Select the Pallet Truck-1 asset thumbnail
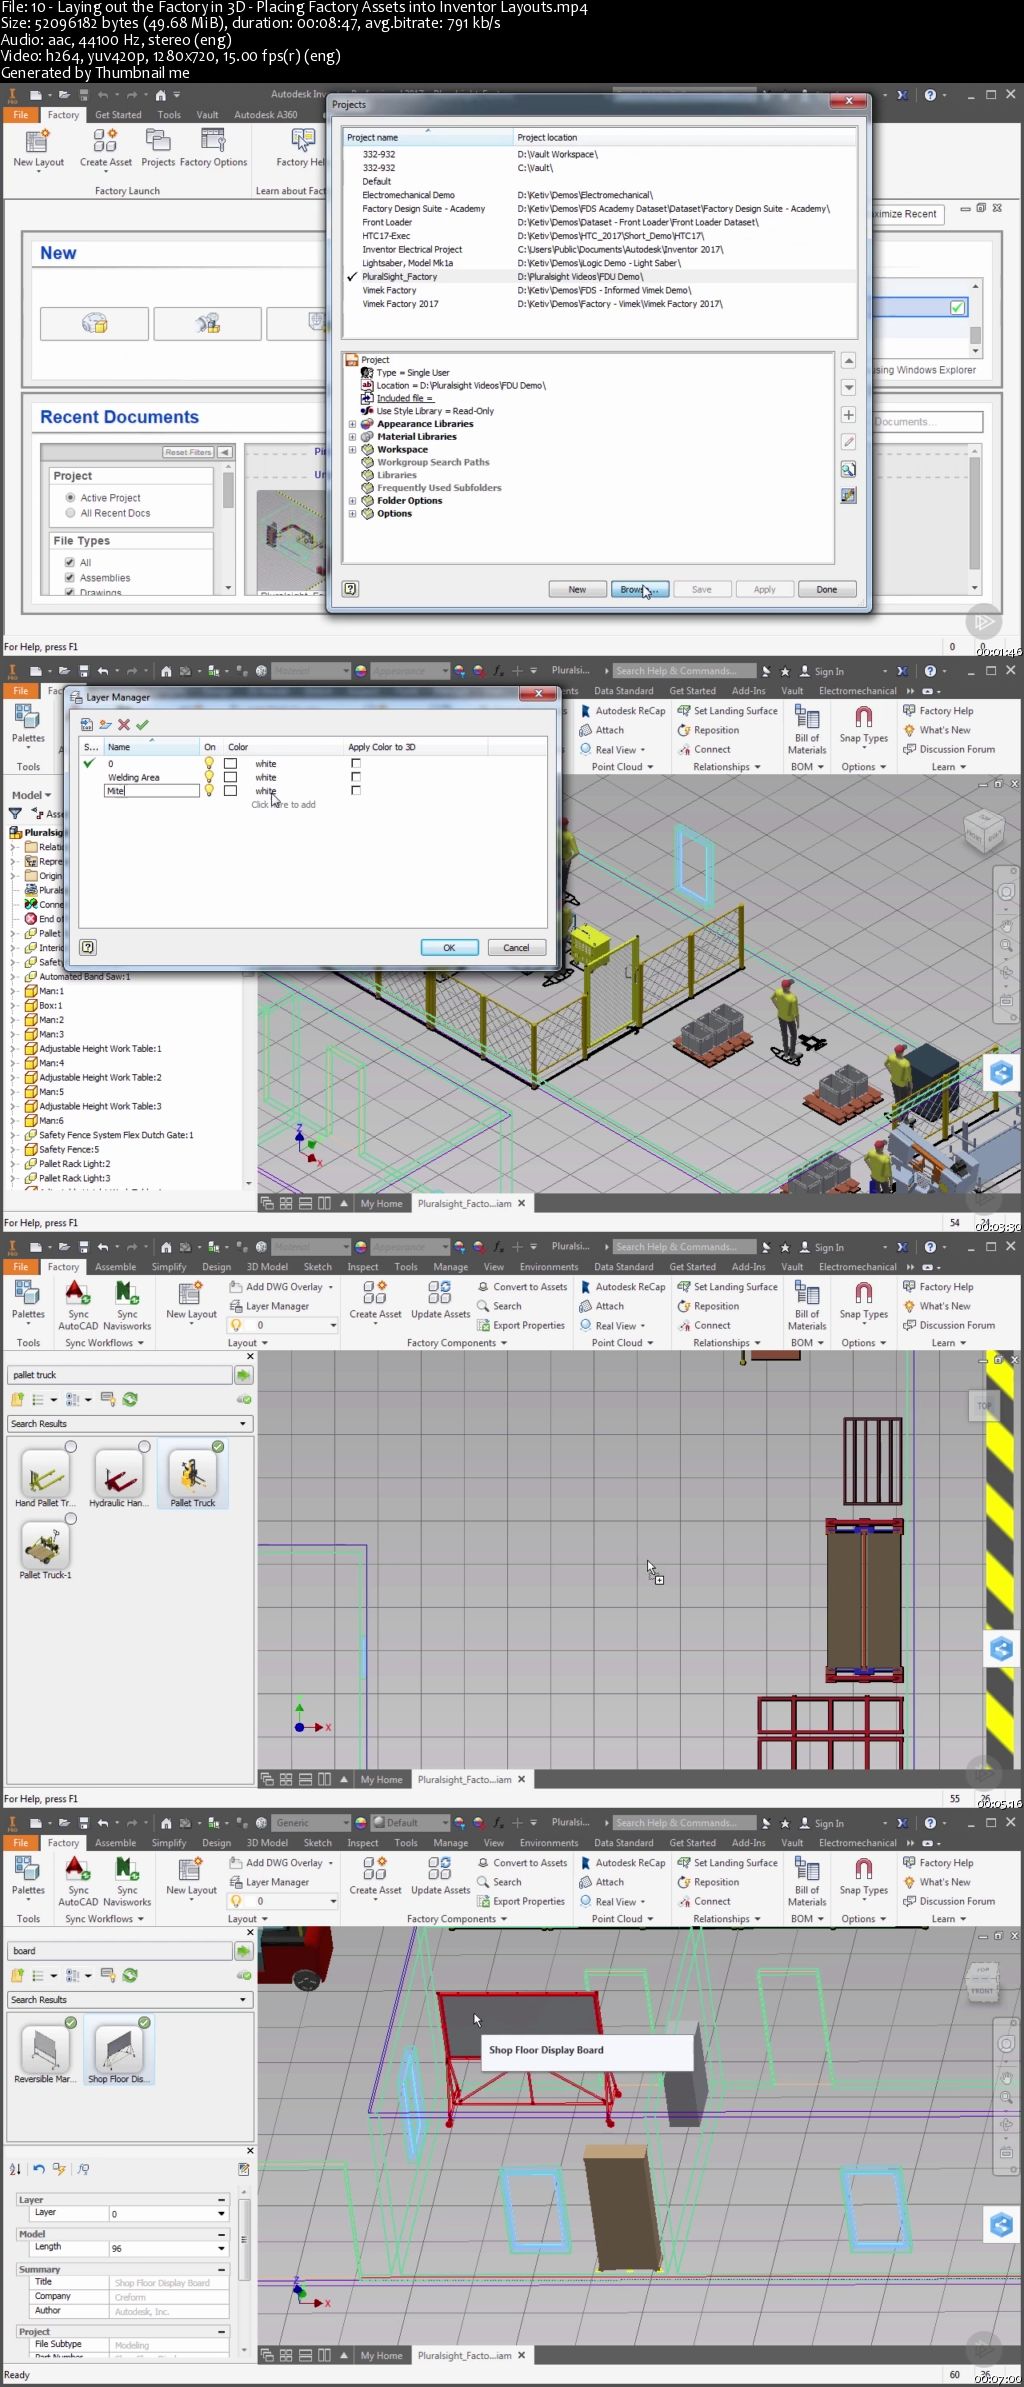 45,1546
